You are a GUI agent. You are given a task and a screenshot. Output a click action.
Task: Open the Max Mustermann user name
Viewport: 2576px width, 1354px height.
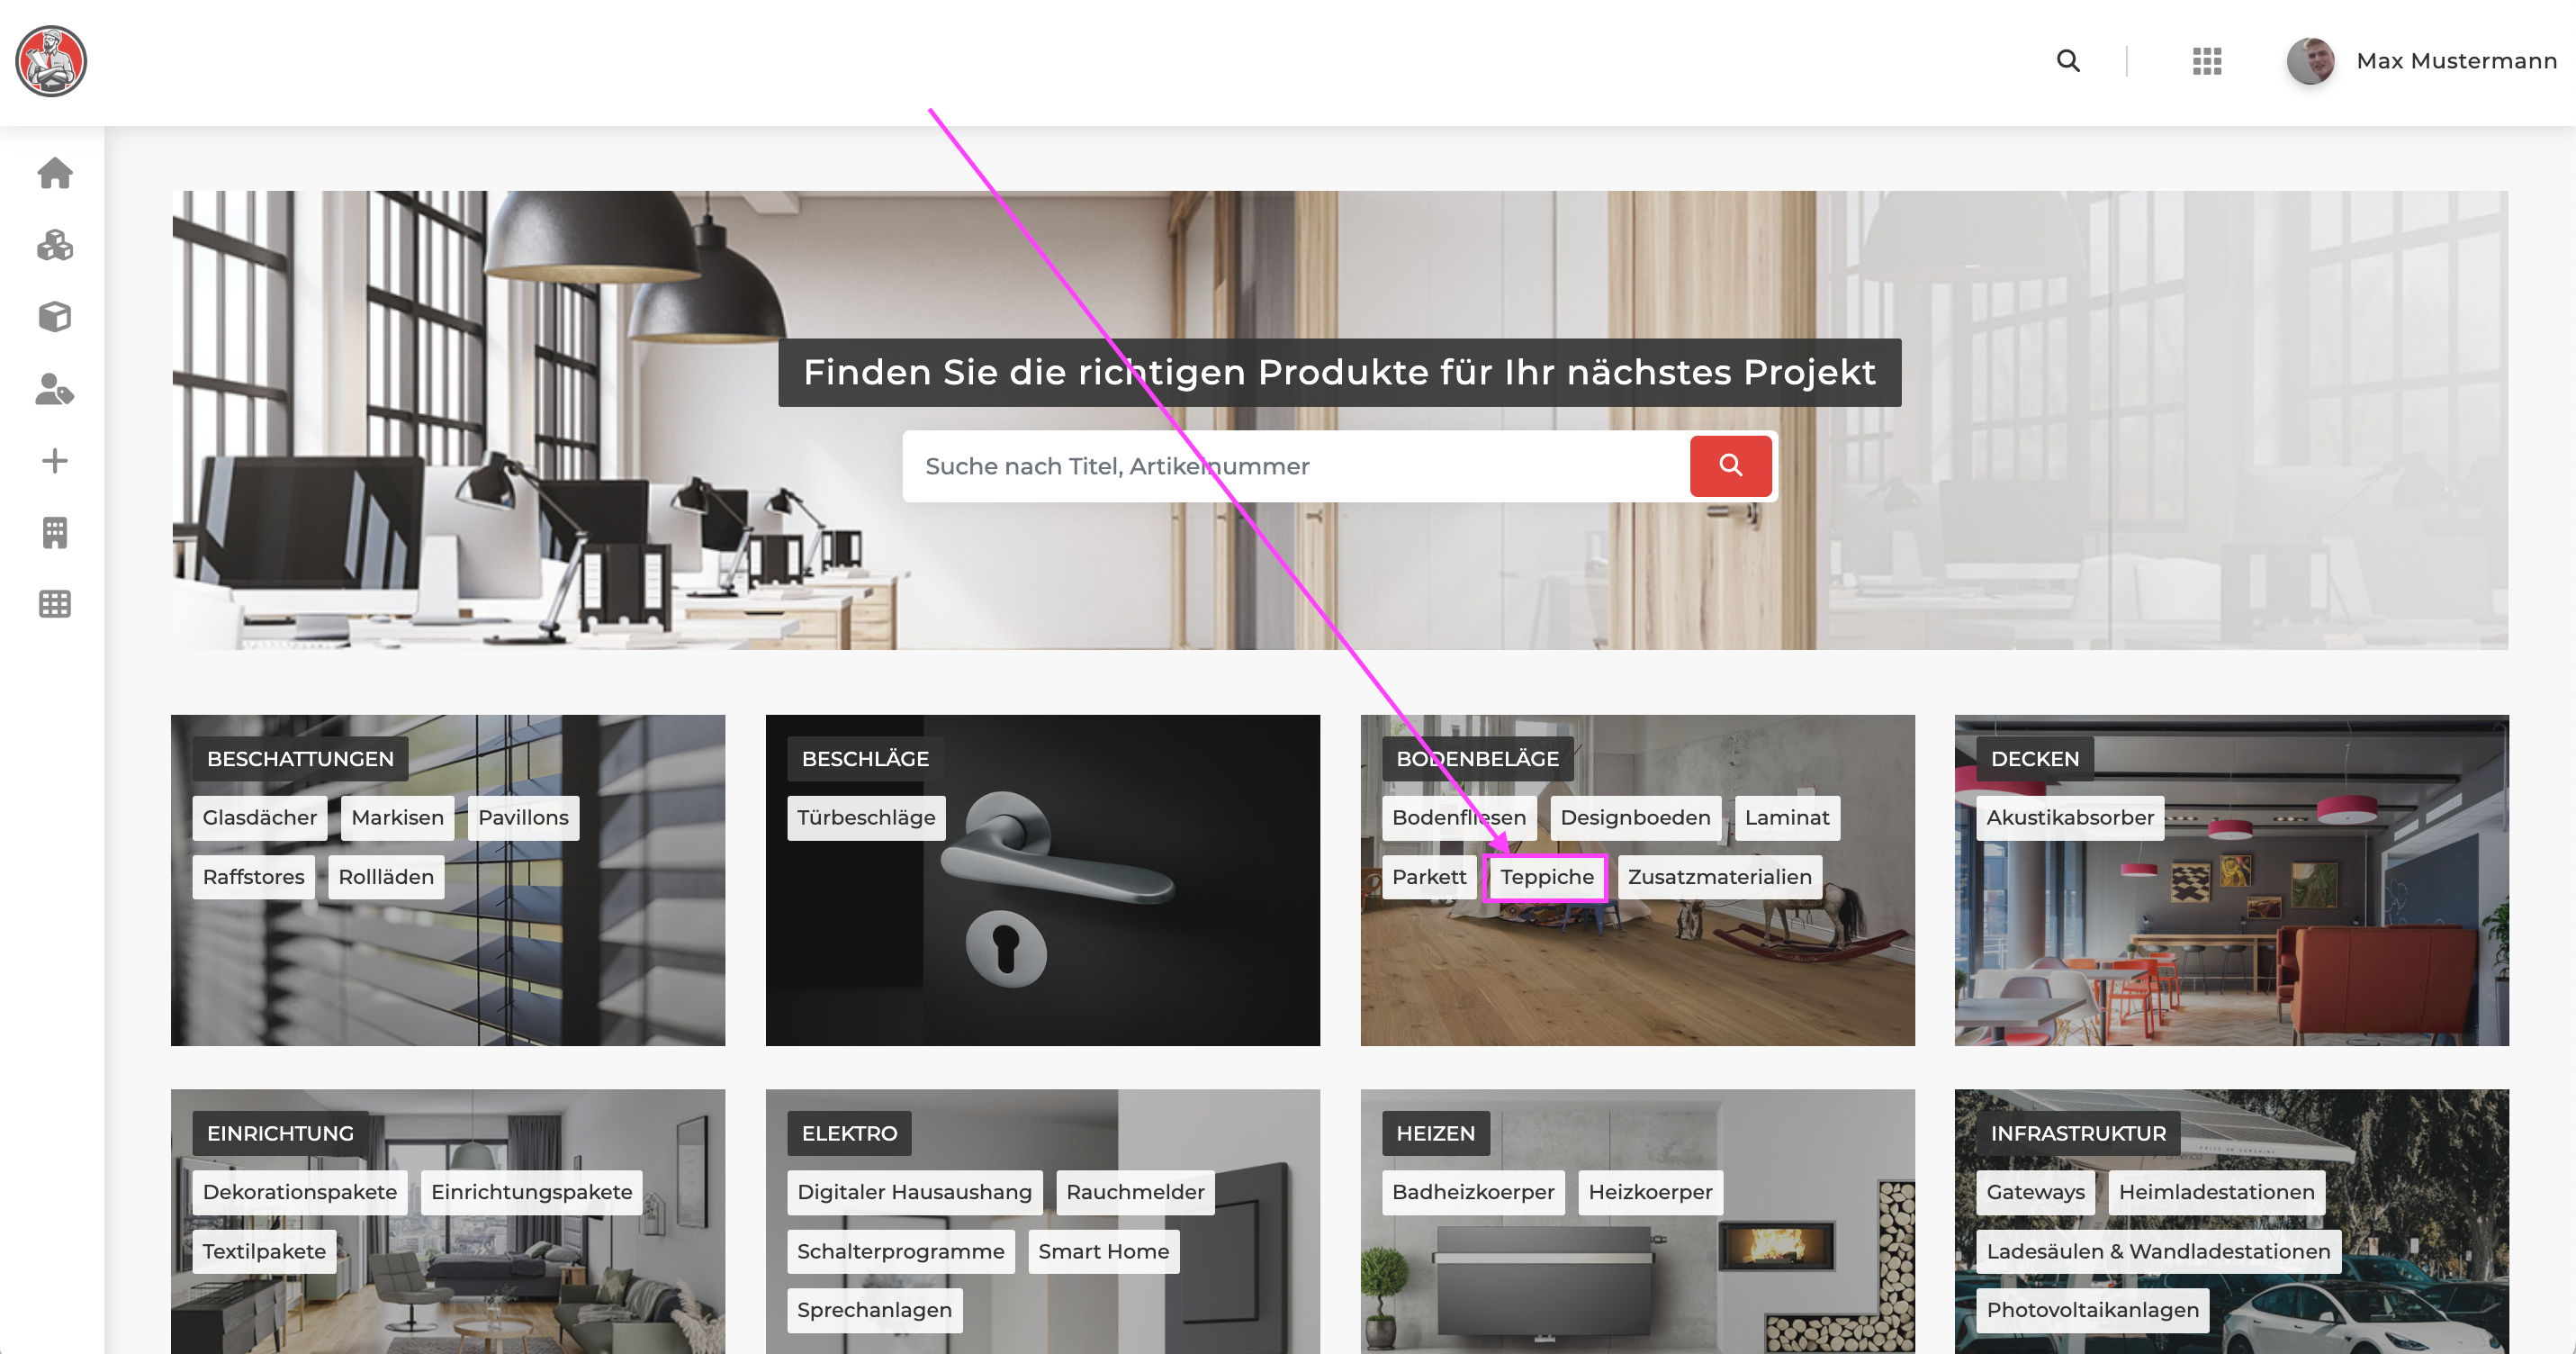(2456, 61)
